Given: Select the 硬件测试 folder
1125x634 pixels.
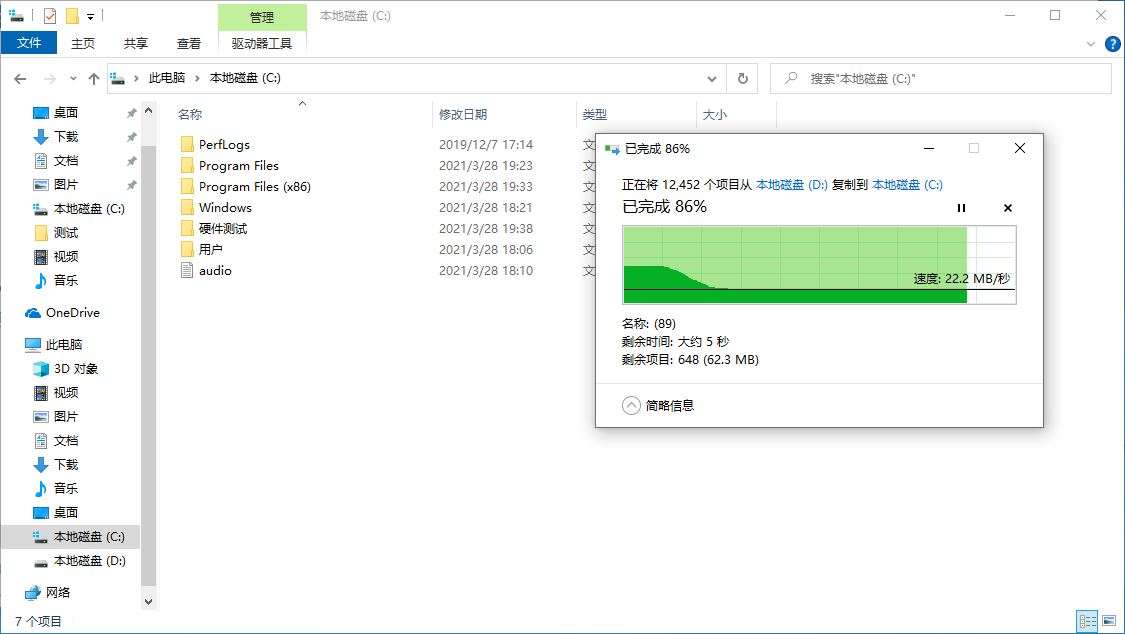Looking at the screenshot, I should coord(222,229).
